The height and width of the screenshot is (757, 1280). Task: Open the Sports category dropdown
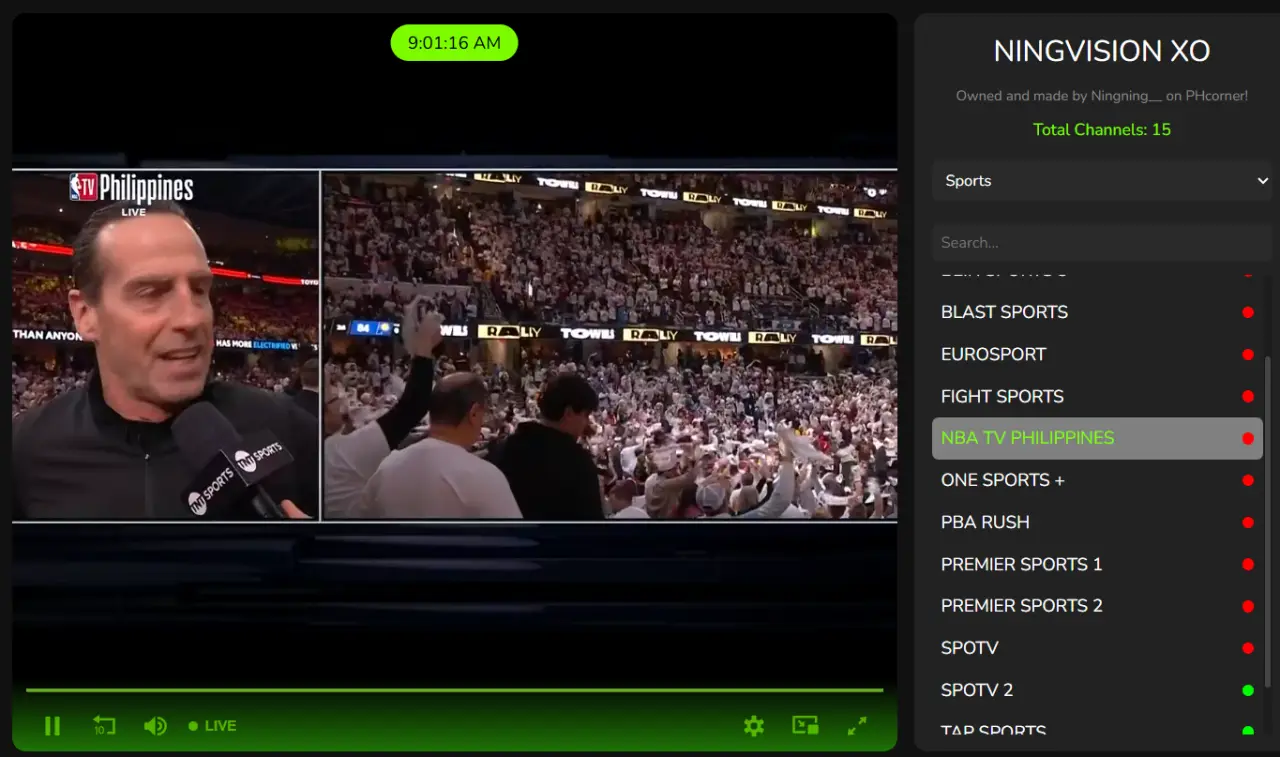(x=1102, y=181)
